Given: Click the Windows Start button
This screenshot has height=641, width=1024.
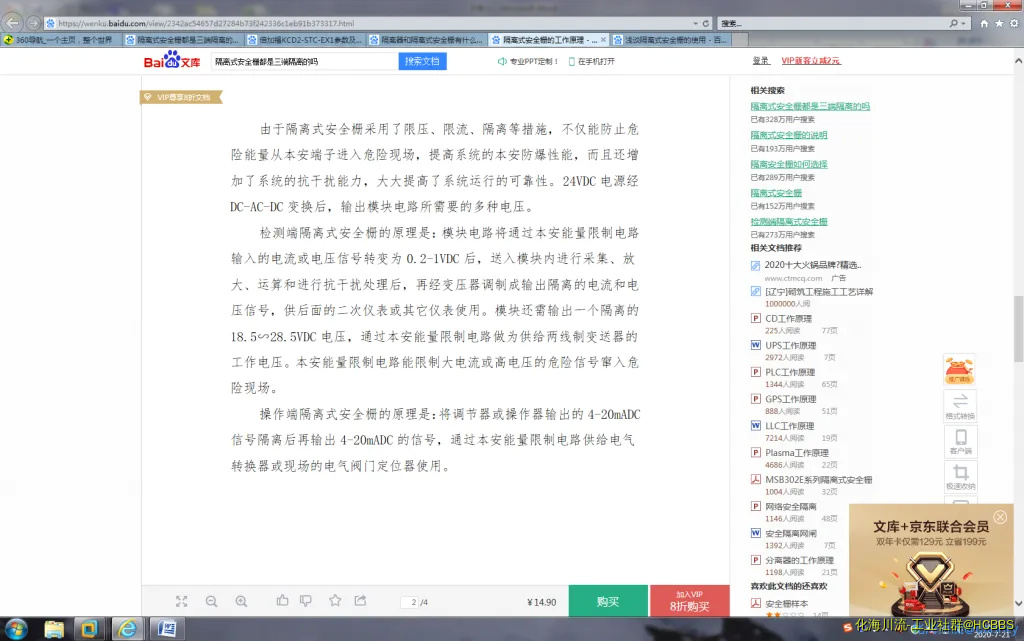Looking at the screenshot, I should pos(16,629).
